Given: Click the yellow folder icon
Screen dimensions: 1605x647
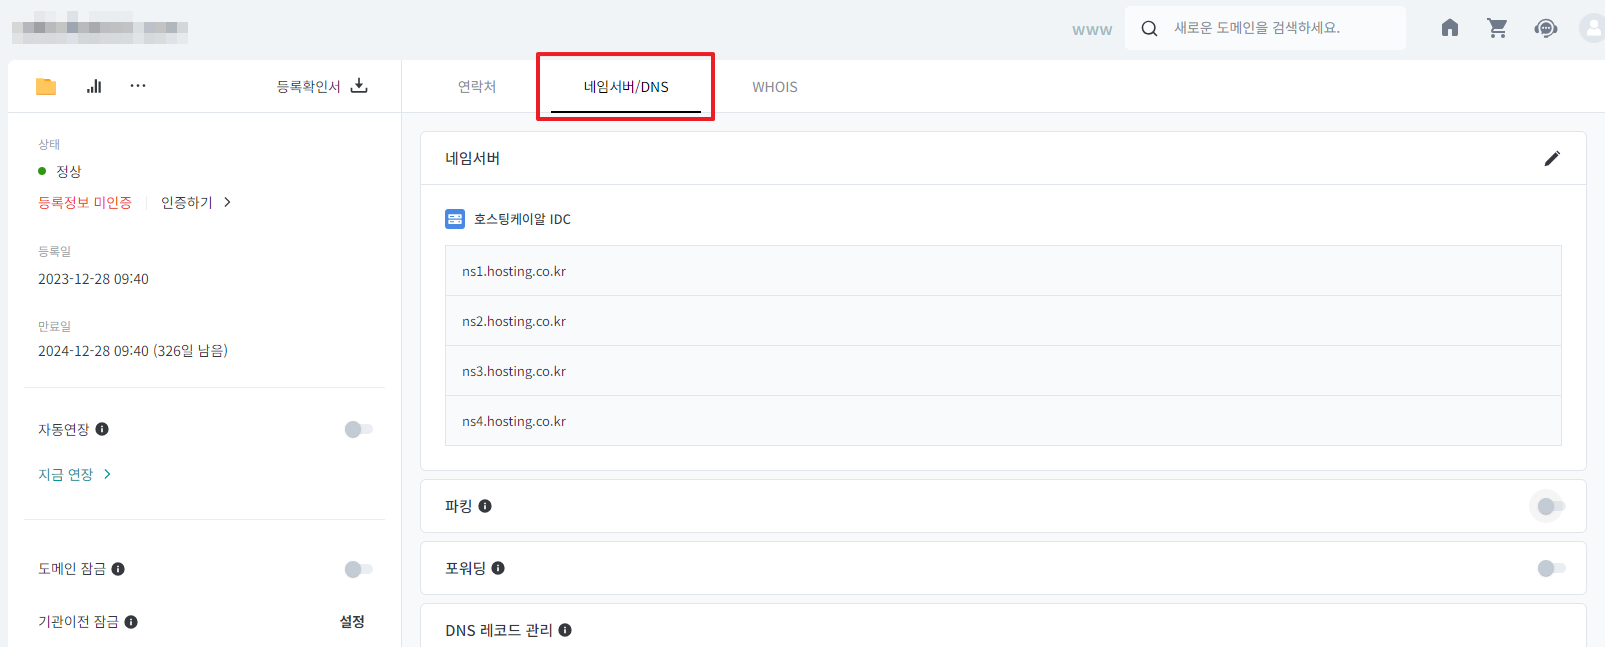Looking at the screenshot, I should (46, 87).
